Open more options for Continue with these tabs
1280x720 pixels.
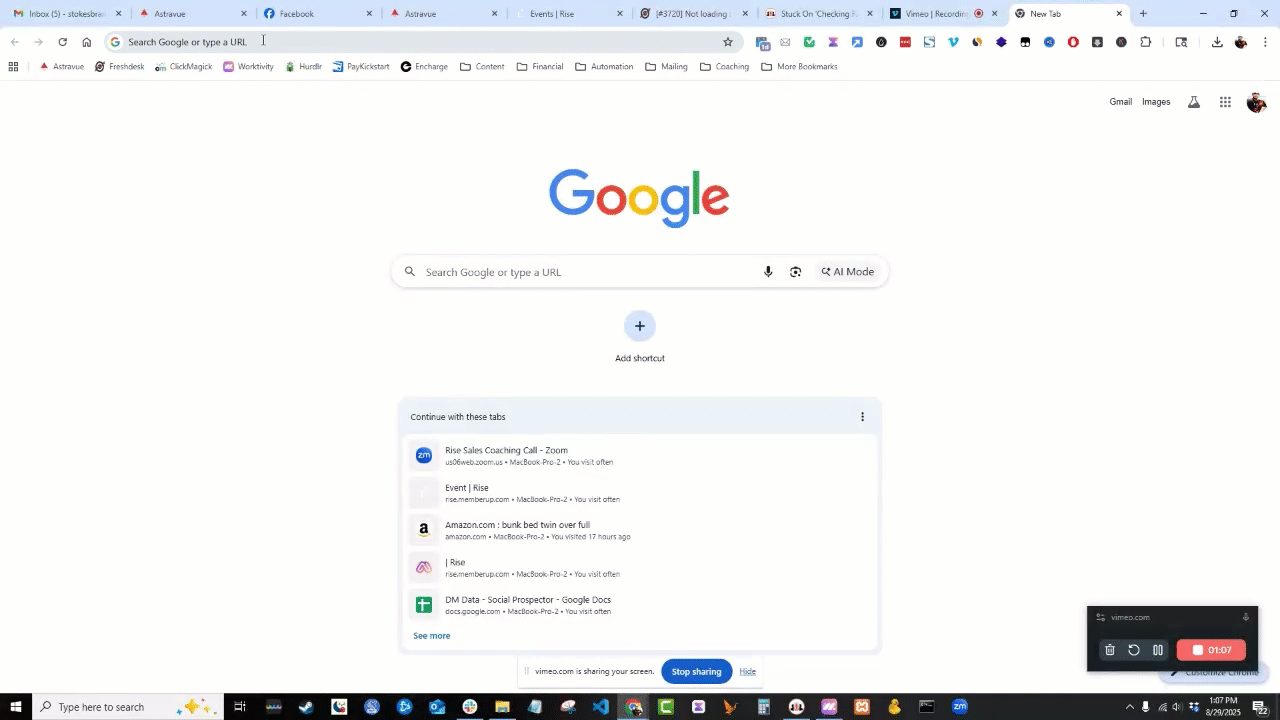[x=862, y=417]
